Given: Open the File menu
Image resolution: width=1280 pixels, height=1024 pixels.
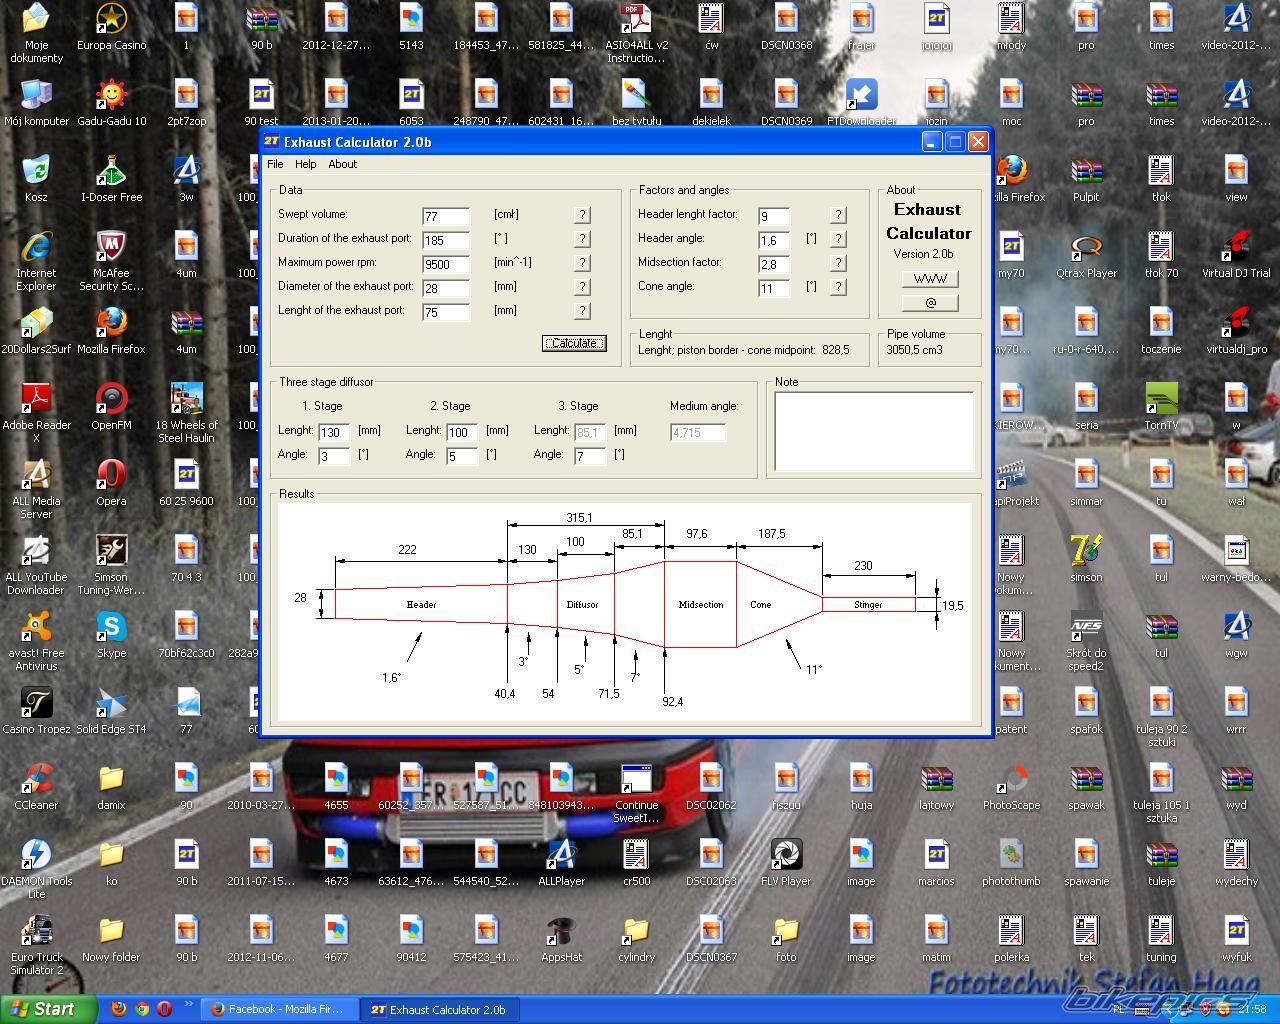Looking at the screenshot, I should [x=275, y=164].
